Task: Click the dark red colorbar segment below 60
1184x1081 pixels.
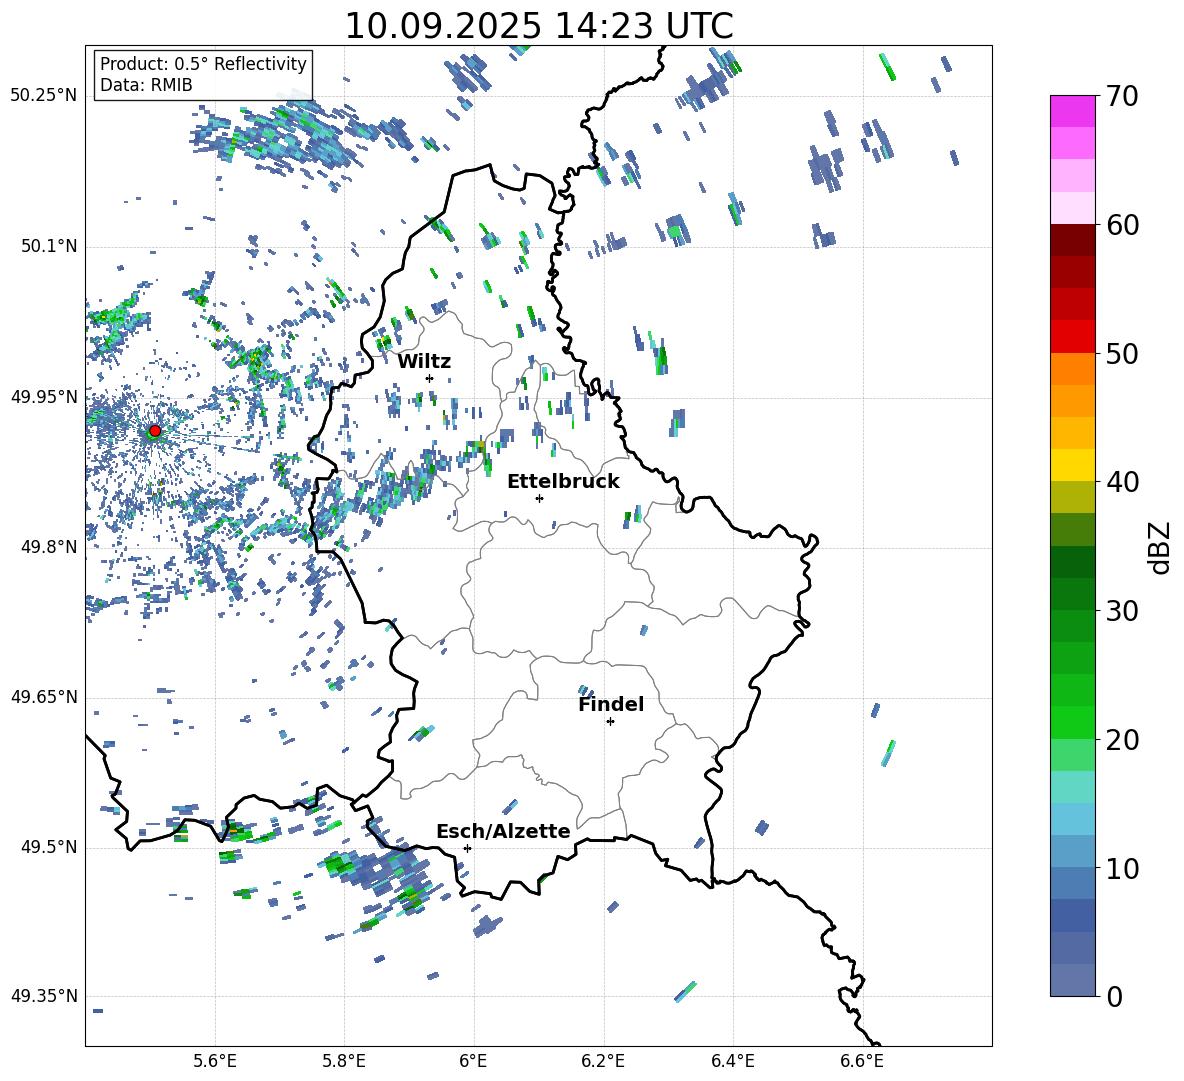Action: tap(1072, 239)
